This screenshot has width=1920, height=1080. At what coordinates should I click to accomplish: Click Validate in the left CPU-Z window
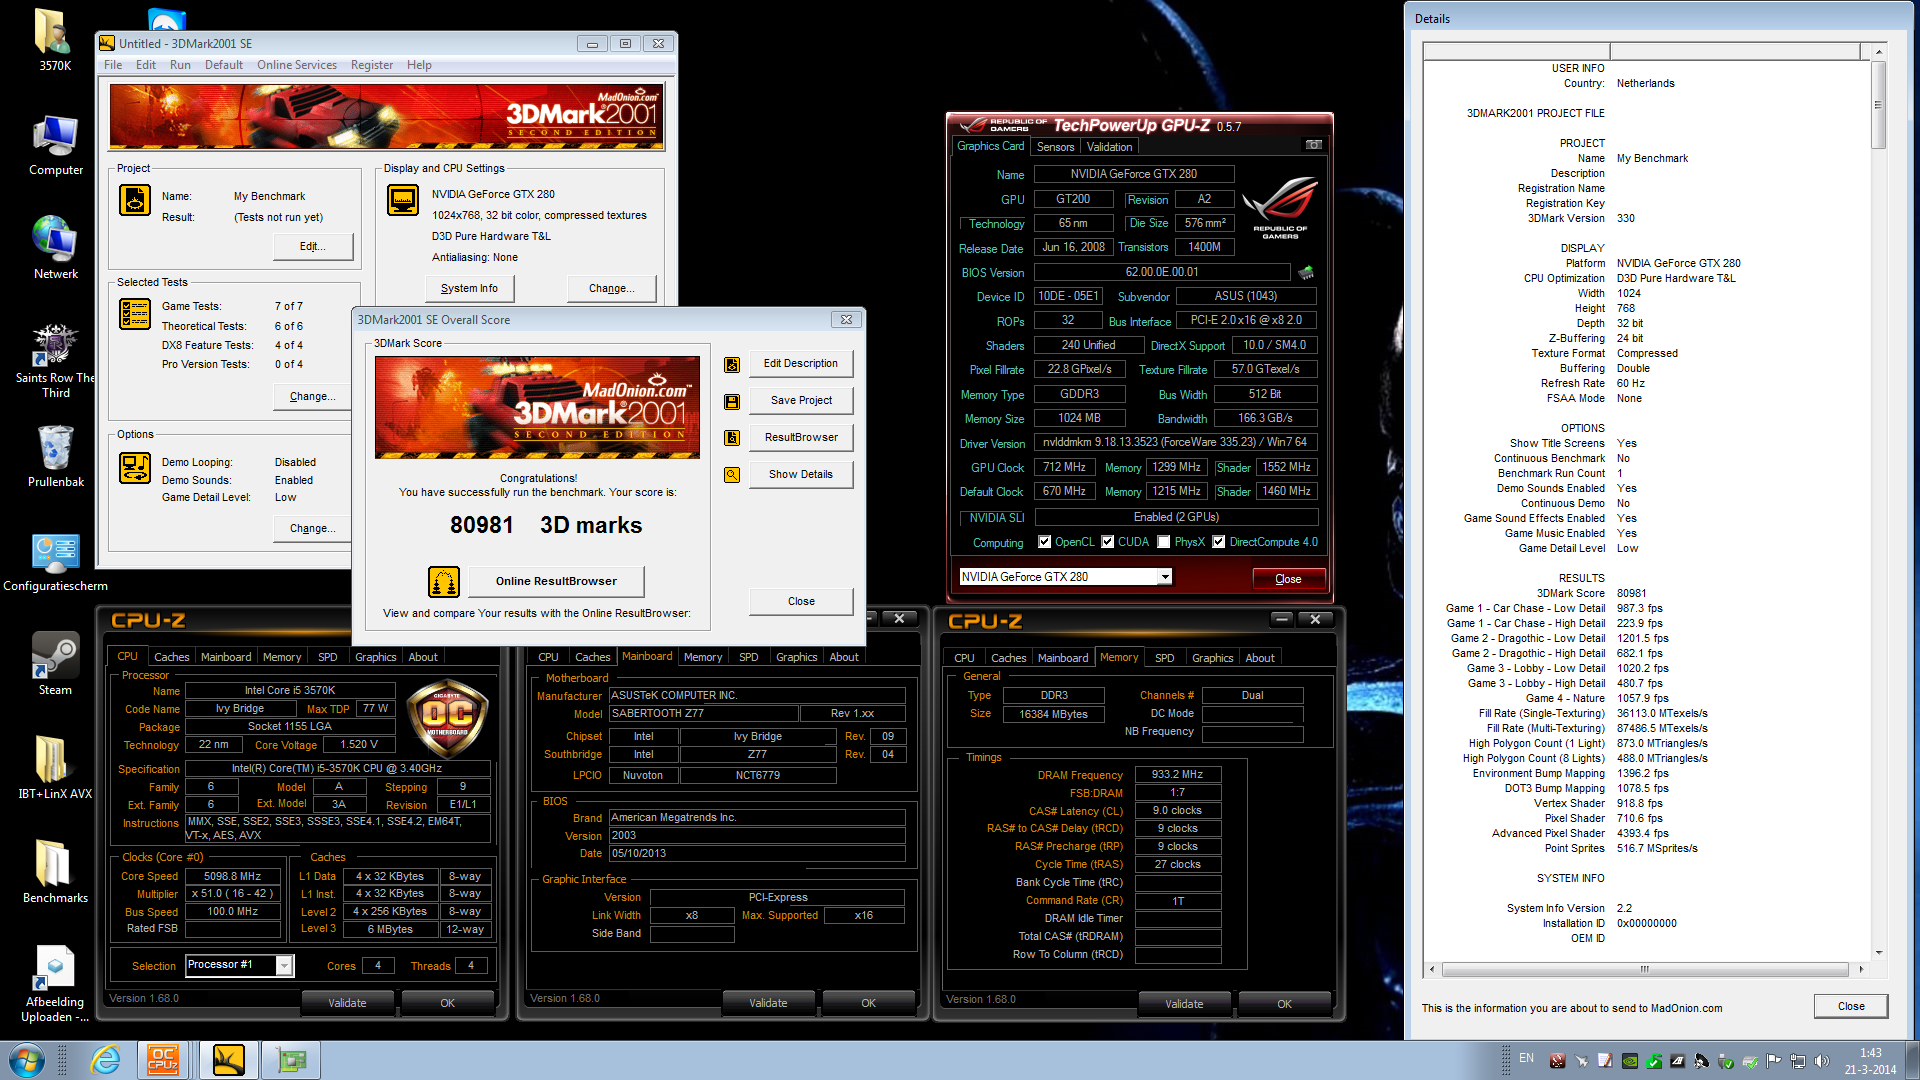pyautogui.click(x=347, y=1003)
